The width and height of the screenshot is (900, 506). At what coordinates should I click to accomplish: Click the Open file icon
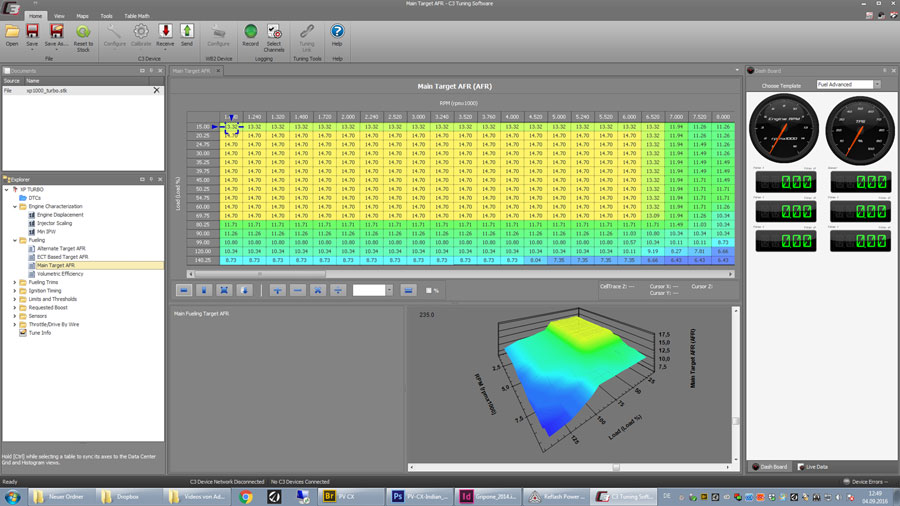pyautogui.click(x=12, y=33)
